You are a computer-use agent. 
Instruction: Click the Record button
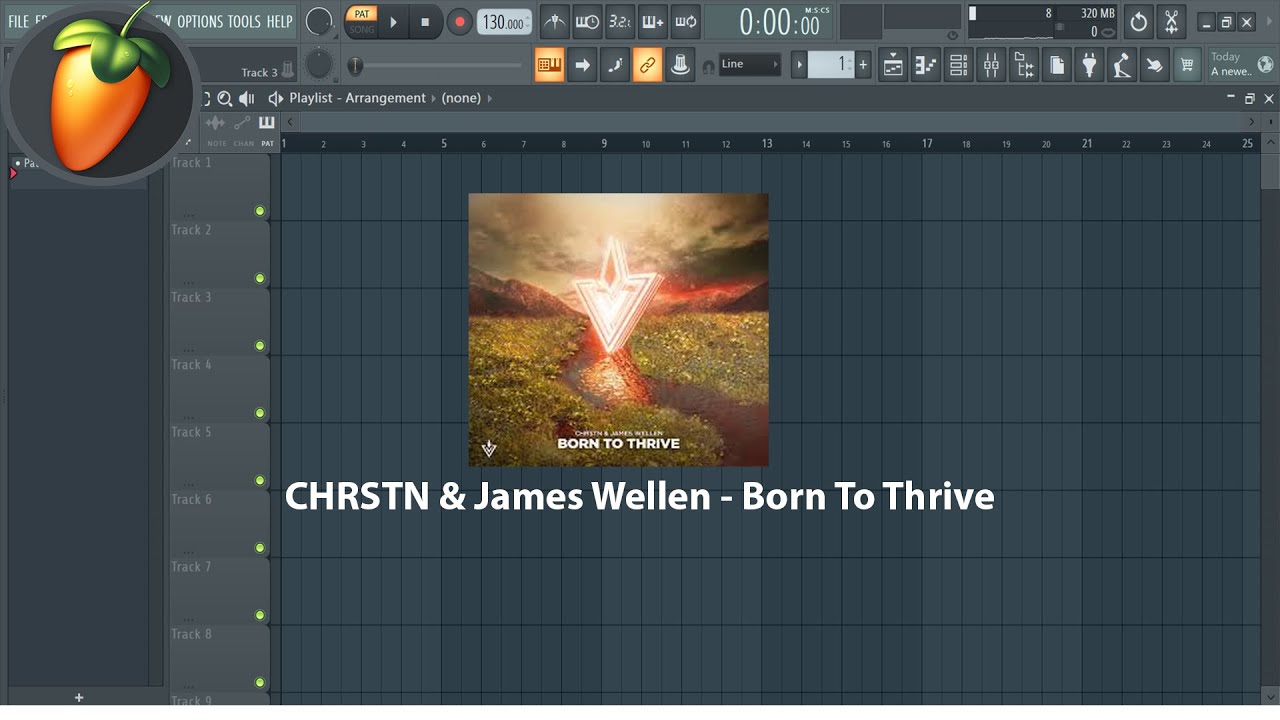click(459, 22)
